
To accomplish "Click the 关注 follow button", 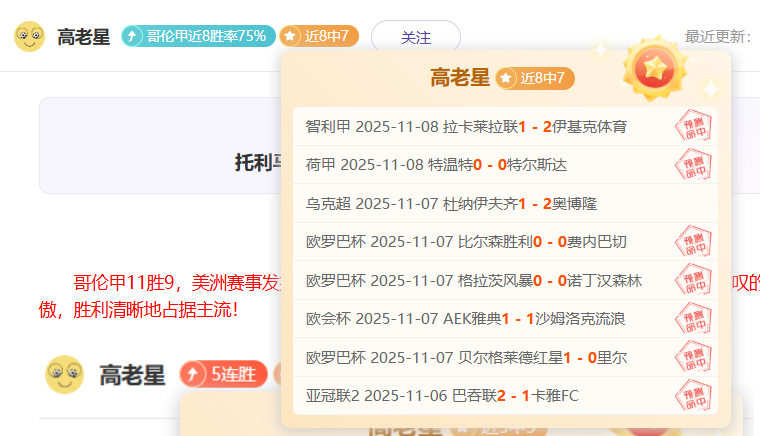I will click(415, 37).
